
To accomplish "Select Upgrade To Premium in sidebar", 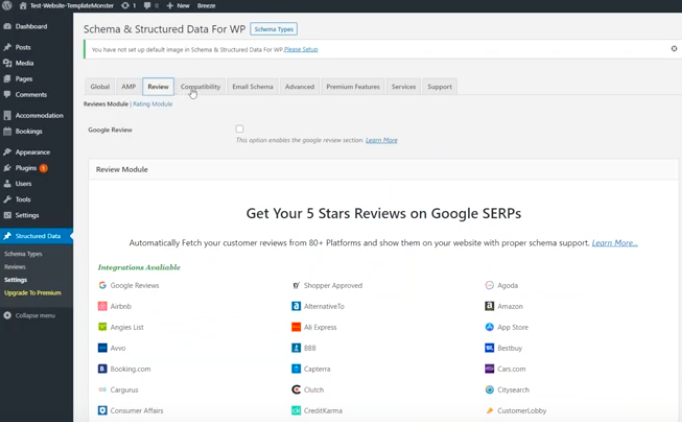I will point(32,293).
